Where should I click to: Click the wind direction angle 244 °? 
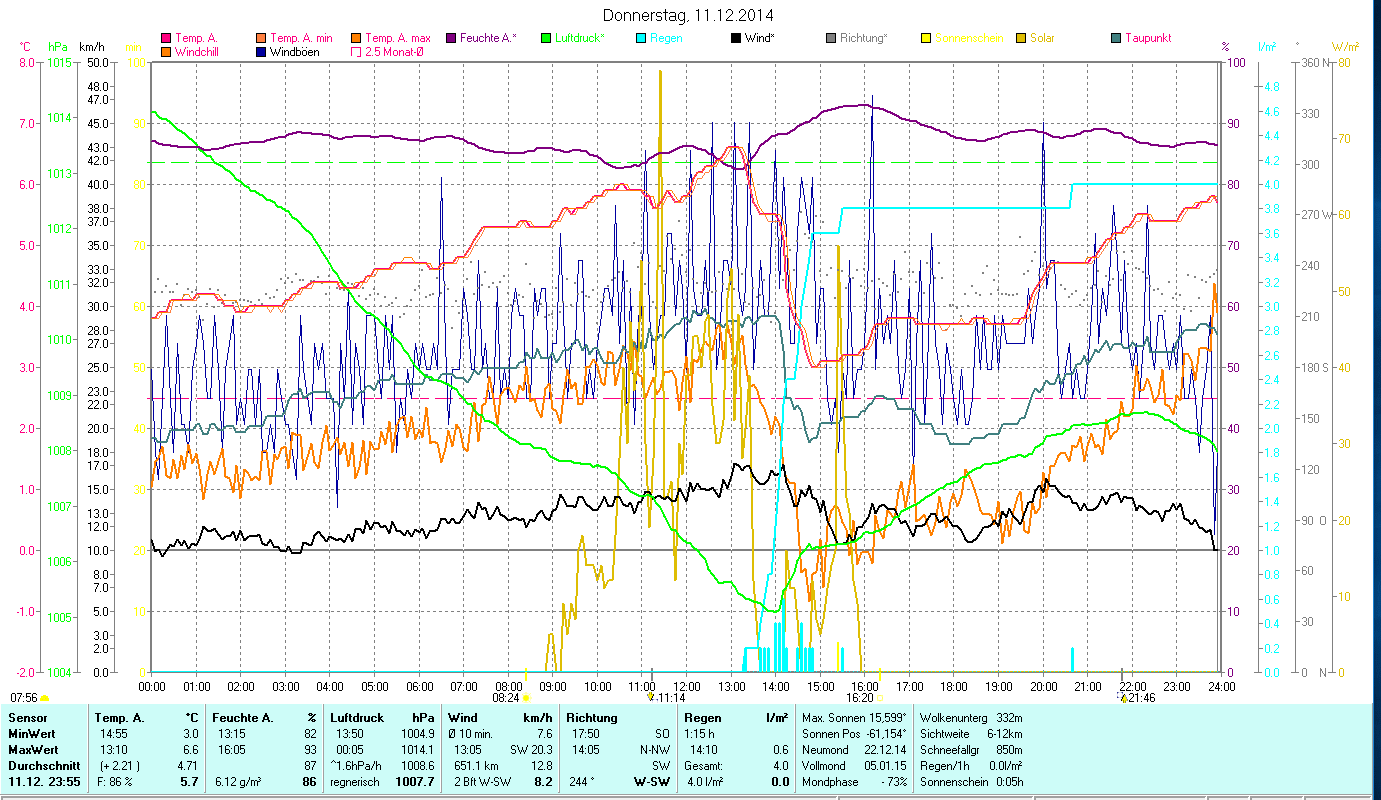pos(584,782)
